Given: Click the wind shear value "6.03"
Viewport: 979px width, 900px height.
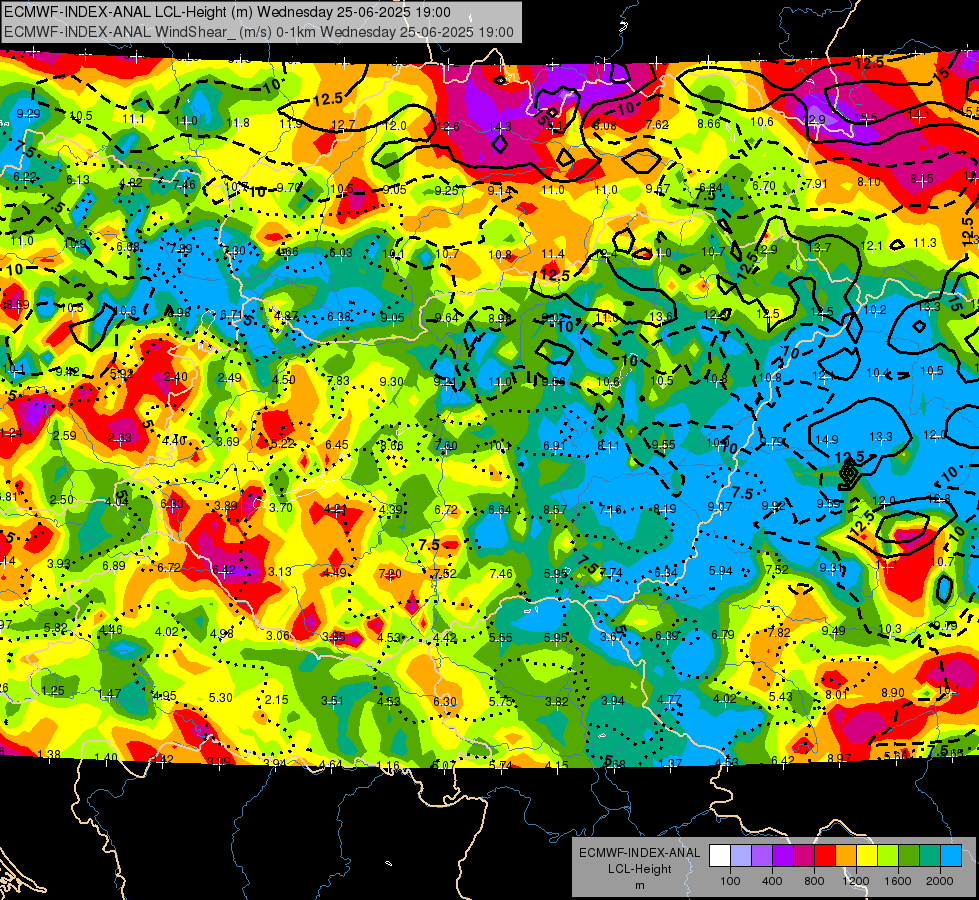Looking at the screenshot, I should pyautogui.click(x=341, y=253).
